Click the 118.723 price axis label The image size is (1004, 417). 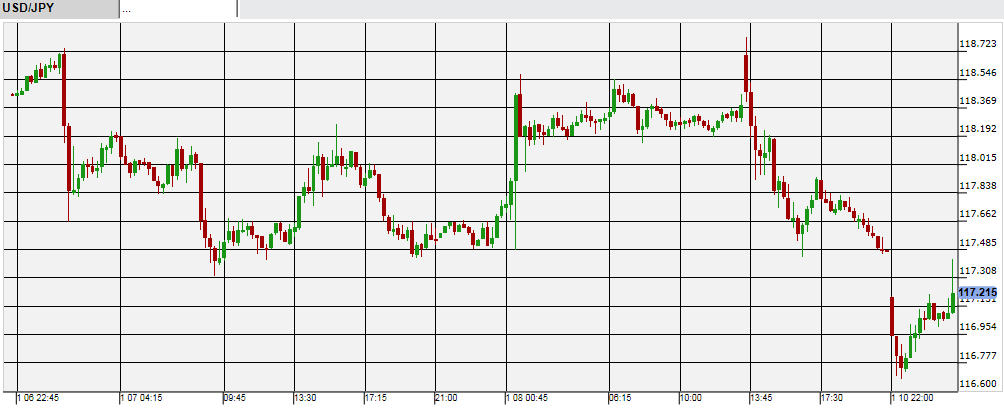pos(977,44)
